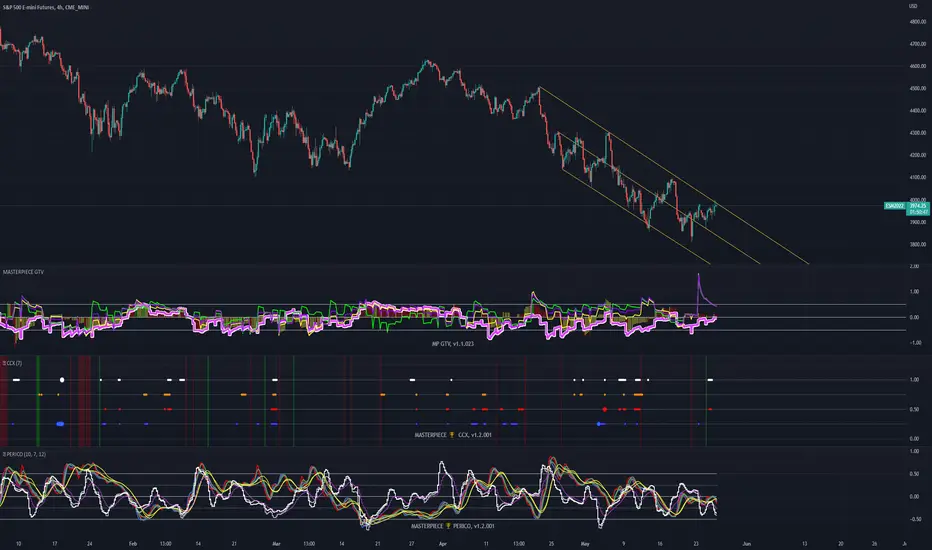Collapse the CCX (7) indicator legend icon
This screenshot has height=550, width=932.
pyautogui.click(x=4, y=363)
